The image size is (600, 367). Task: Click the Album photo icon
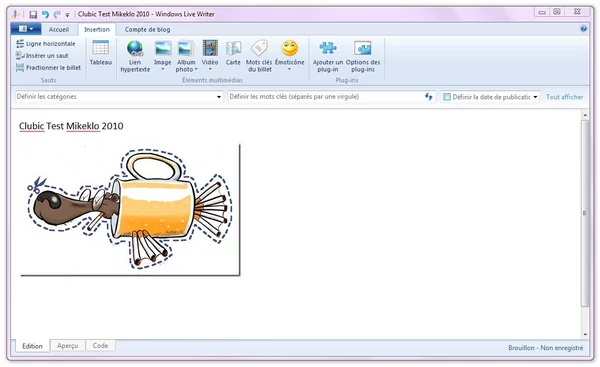pos(186,49)
